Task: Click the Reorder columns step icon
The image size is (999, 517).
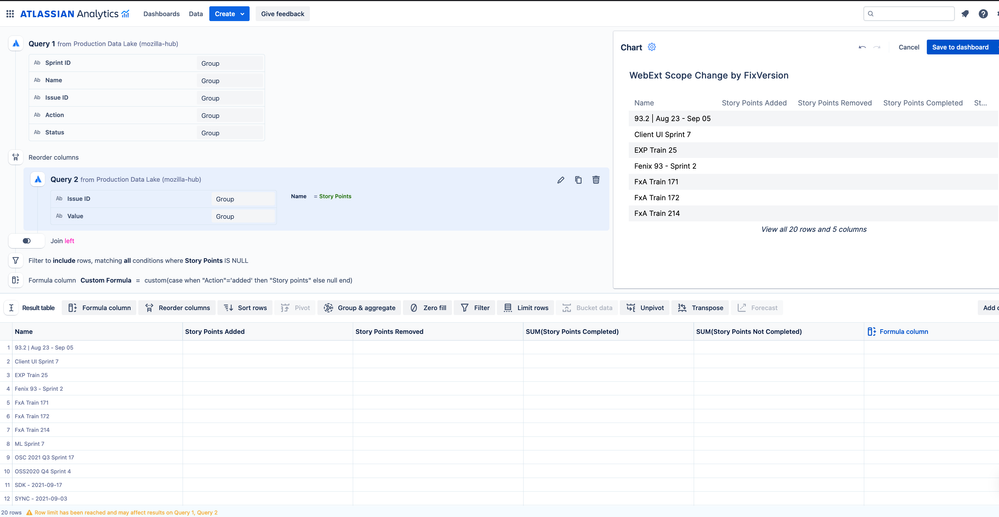Action: [x=16, y=157]
